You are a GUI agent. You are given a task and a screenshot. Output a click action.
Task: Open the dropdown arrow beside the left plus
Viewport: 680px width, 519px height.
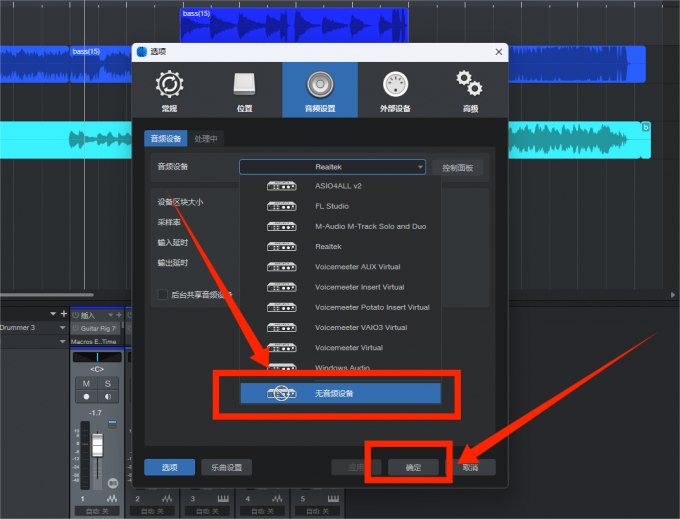point(53,313)
